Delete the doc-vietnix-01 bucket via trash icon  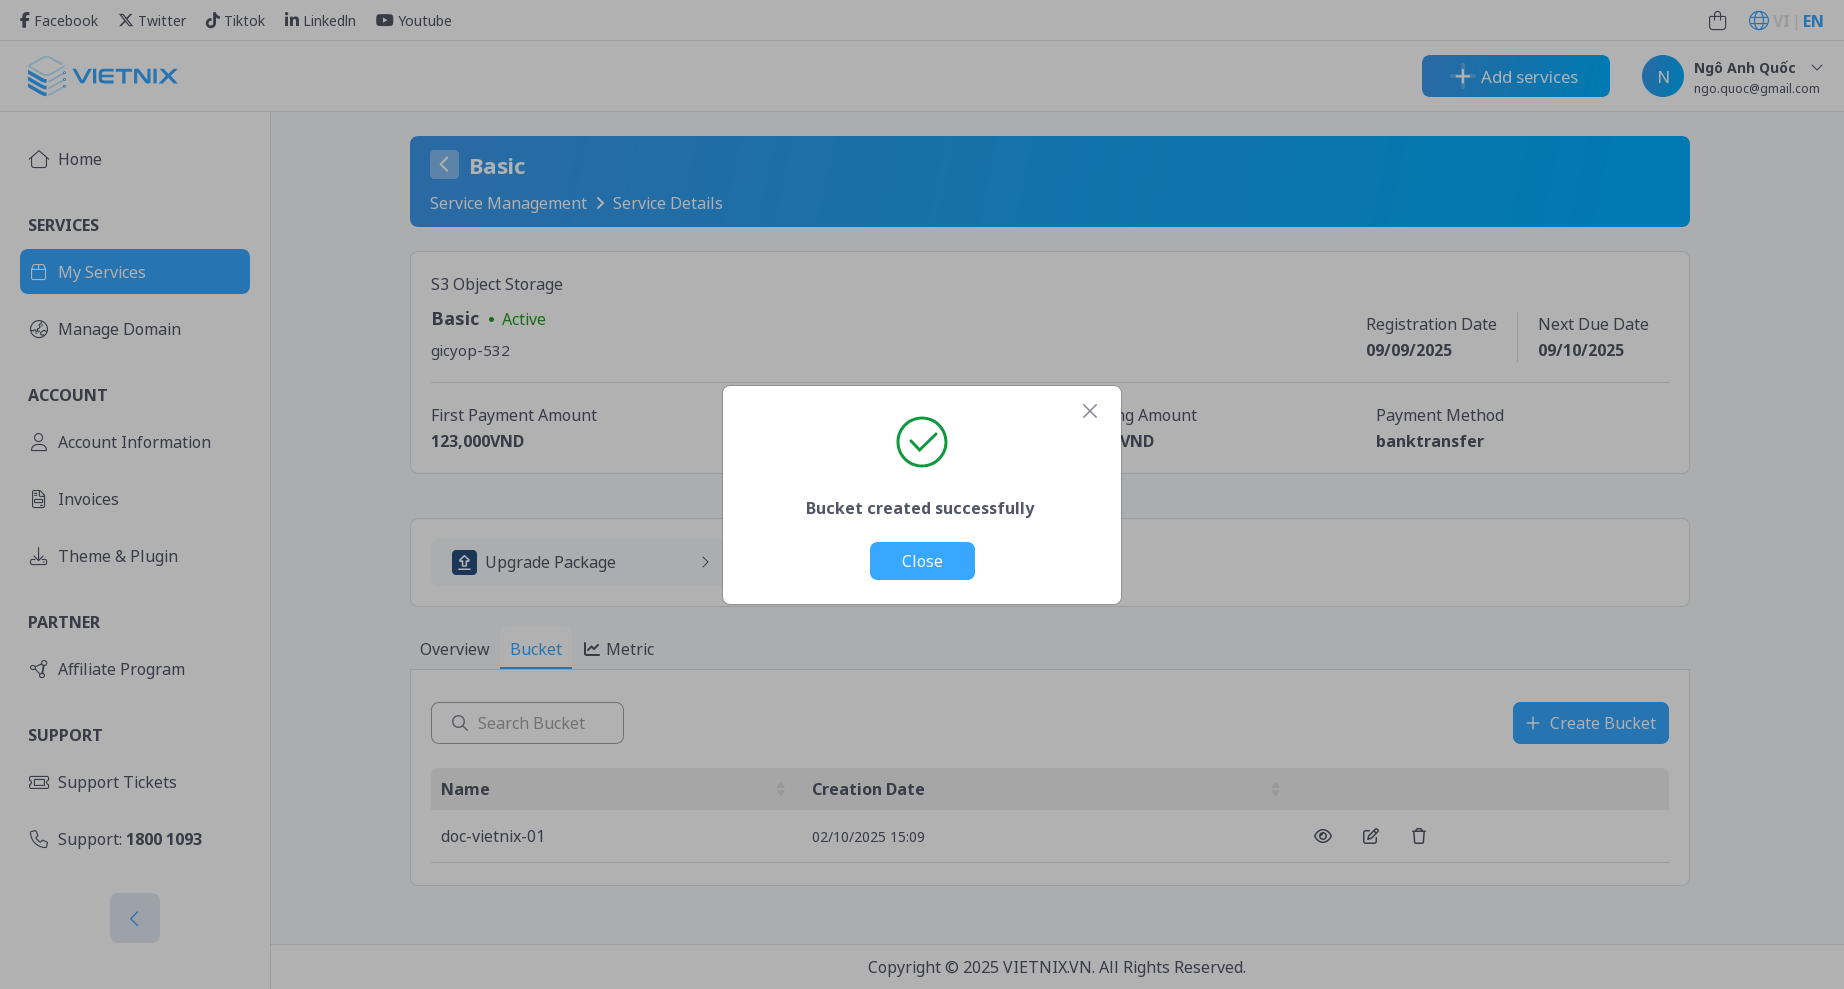(x=1418, y=836)
